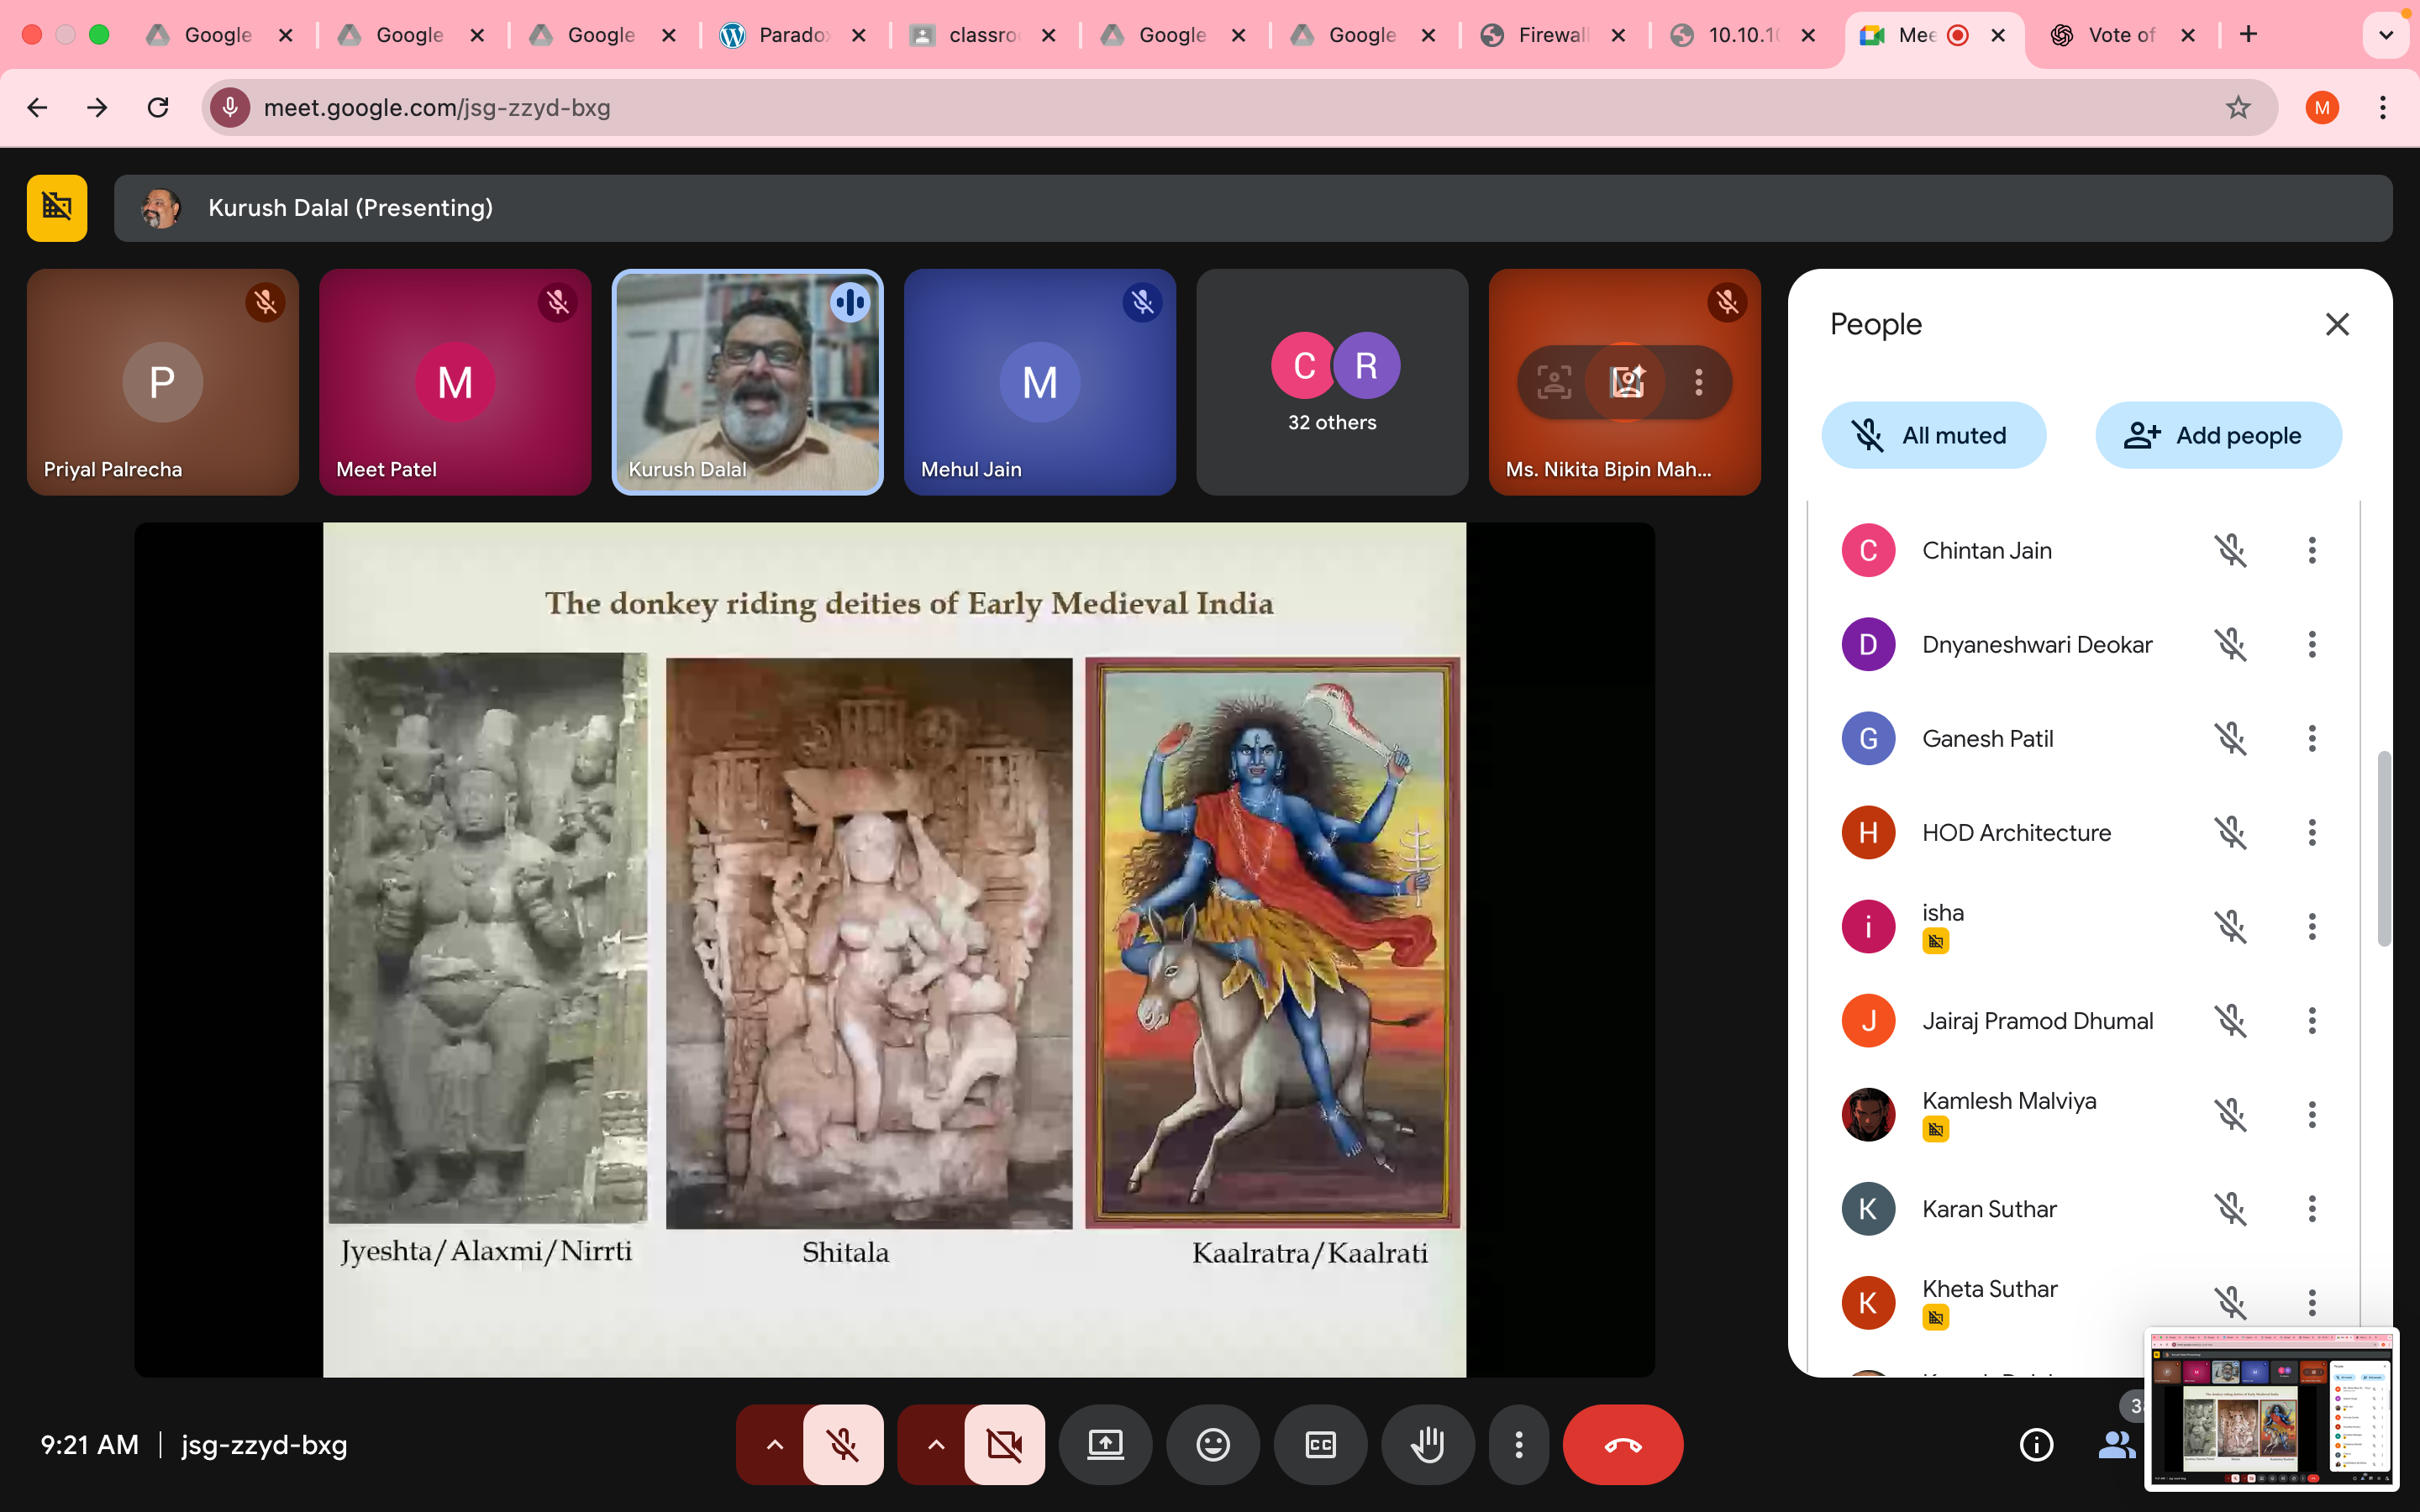Turn on closed captions

pyautogui.click(x=1320, y=1444)
